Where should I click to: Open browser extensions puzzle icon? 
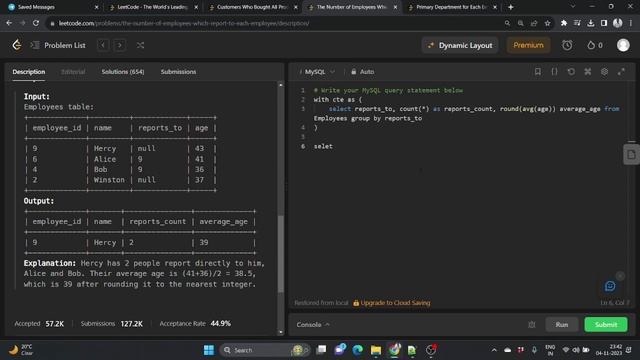pos(564,23)
